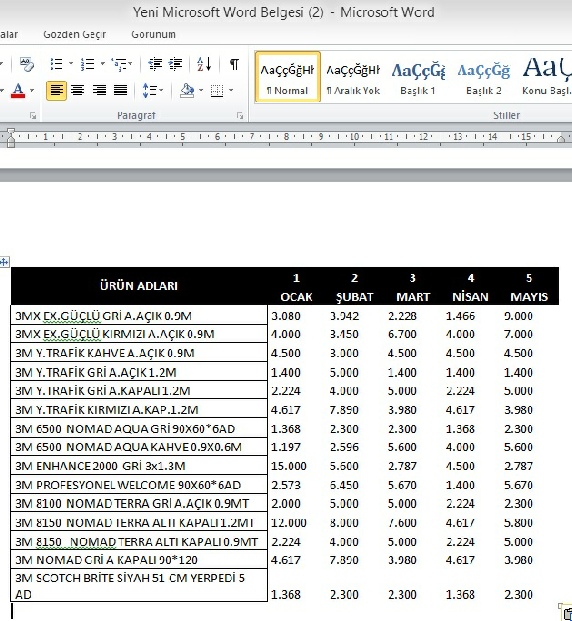The height and width of the screenshot is (621, 572).
Task: Click the 12.000 value in OCAK column
Action: pos(289,522)
